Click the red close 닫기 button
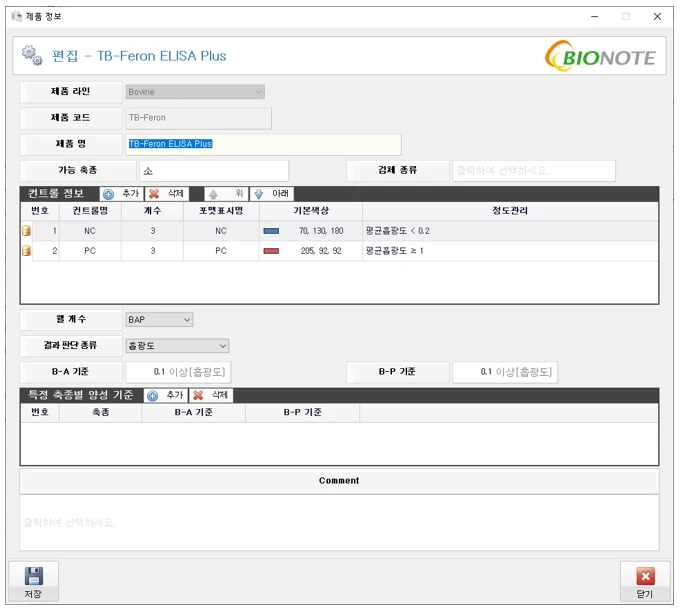The width and height of the screenshot is (681, 611). [645, 581]
